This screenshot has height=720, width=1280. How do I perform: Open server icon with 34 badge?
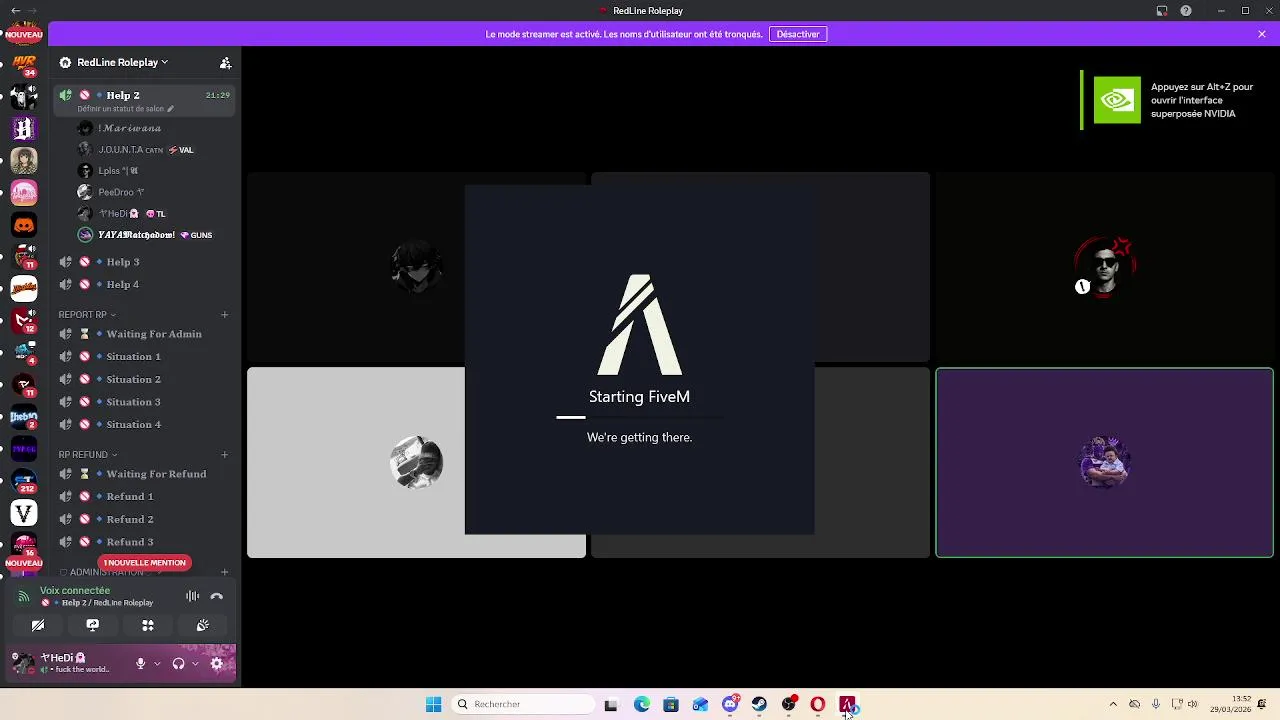pos(24,66)
